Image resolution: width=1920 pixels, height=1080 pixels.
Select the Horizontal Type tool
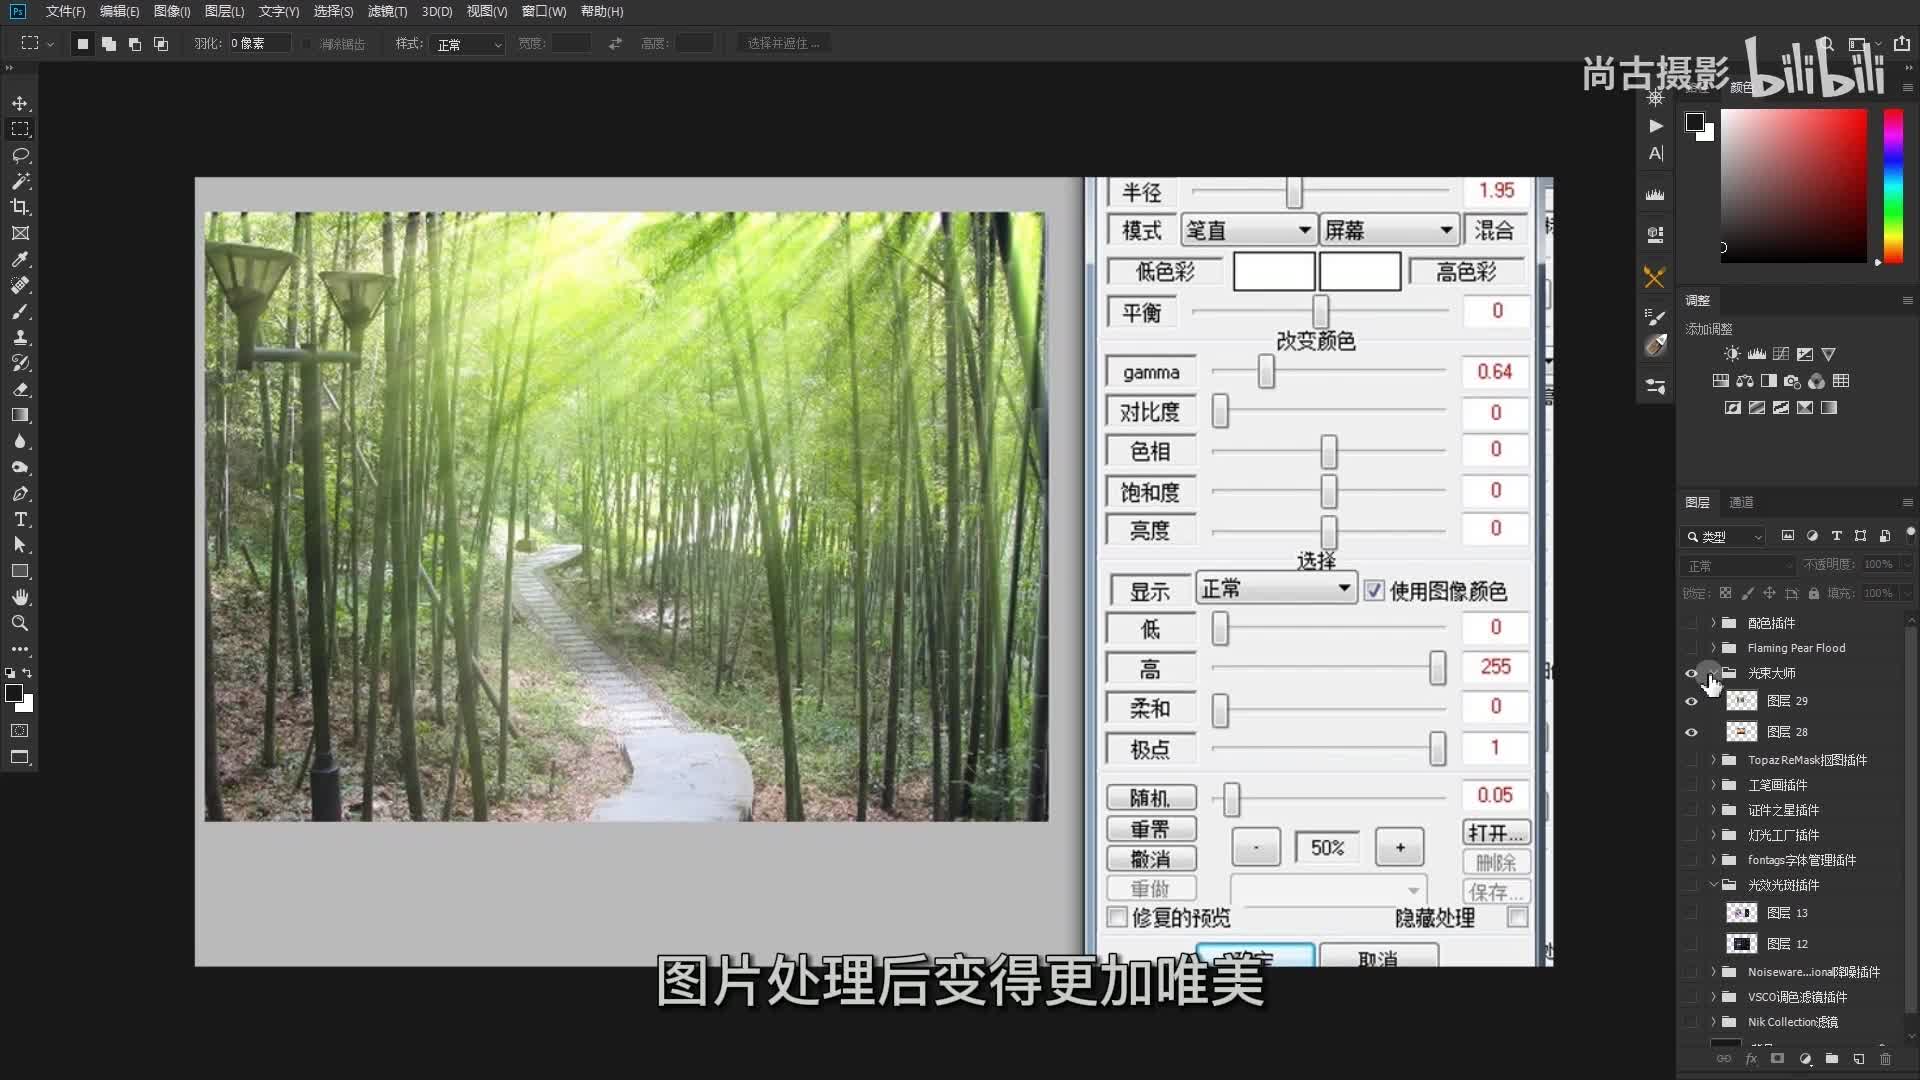point(20,519)
